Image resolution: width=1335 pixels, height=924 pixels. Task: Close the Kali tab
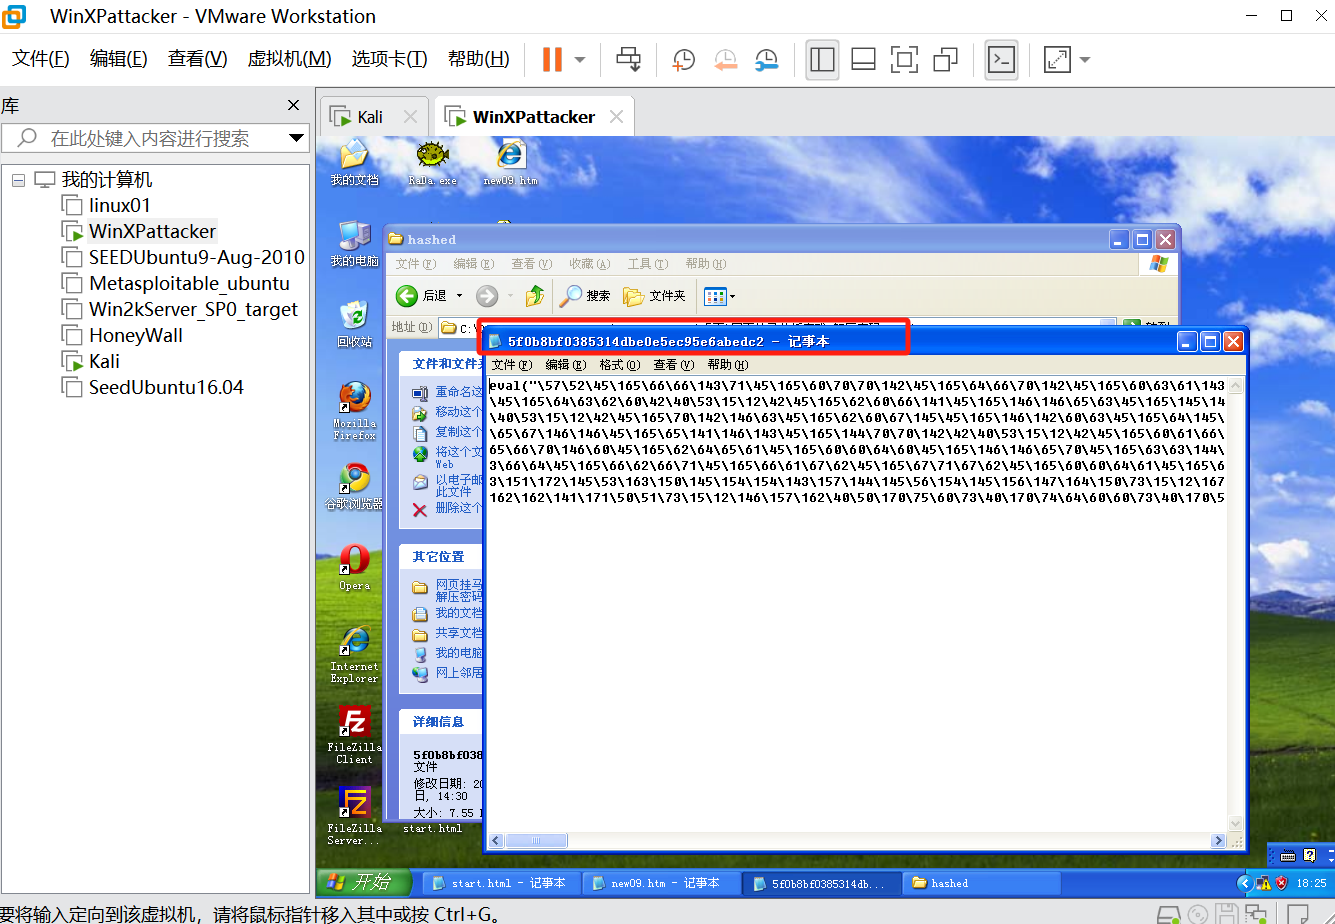point(410,117)
